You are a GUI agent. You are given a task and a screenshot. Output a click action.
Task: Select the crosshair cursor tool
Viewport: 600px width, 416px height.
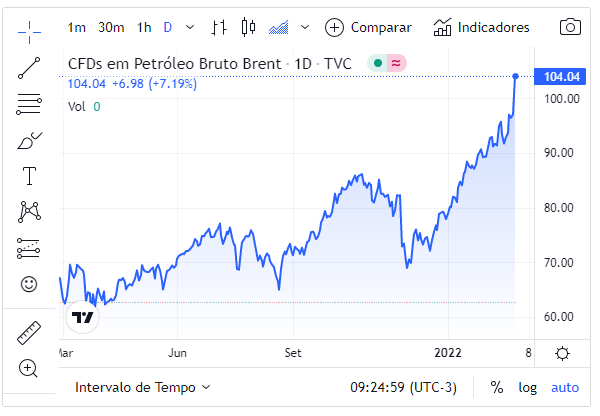click(x=29, y=27)
